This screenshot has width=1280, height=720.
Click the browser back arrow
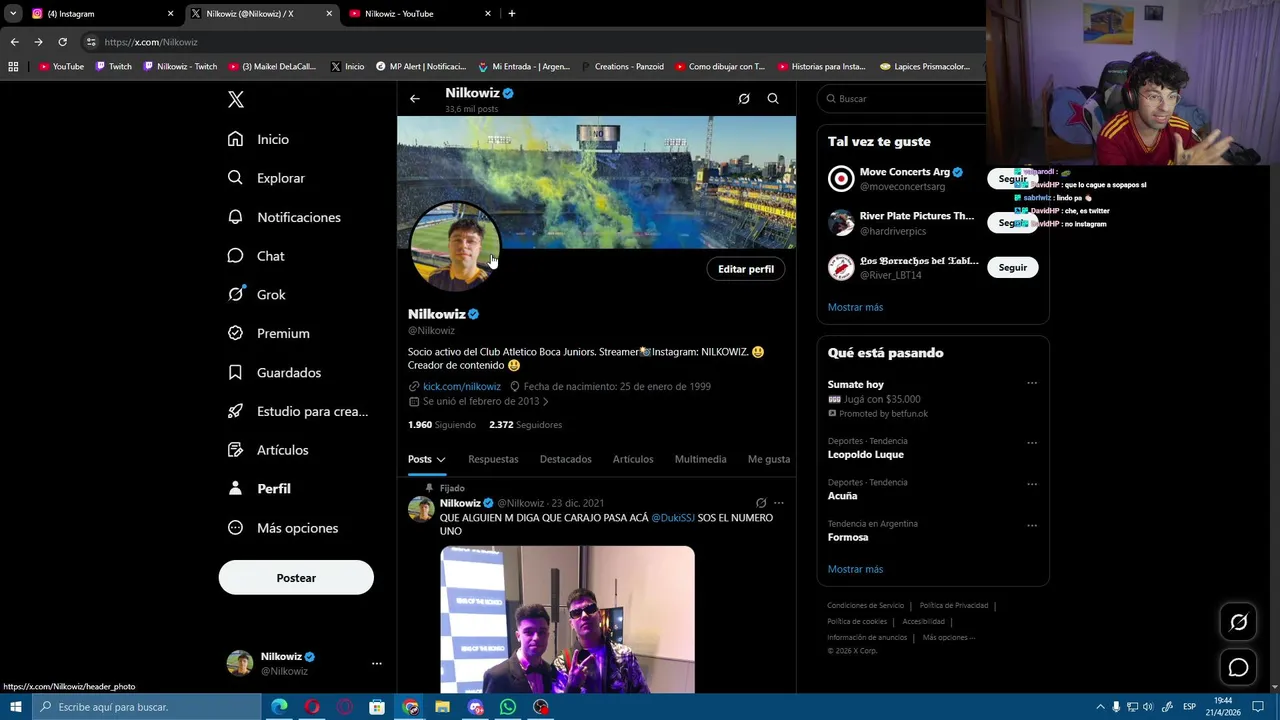click(x=14, y=42)
